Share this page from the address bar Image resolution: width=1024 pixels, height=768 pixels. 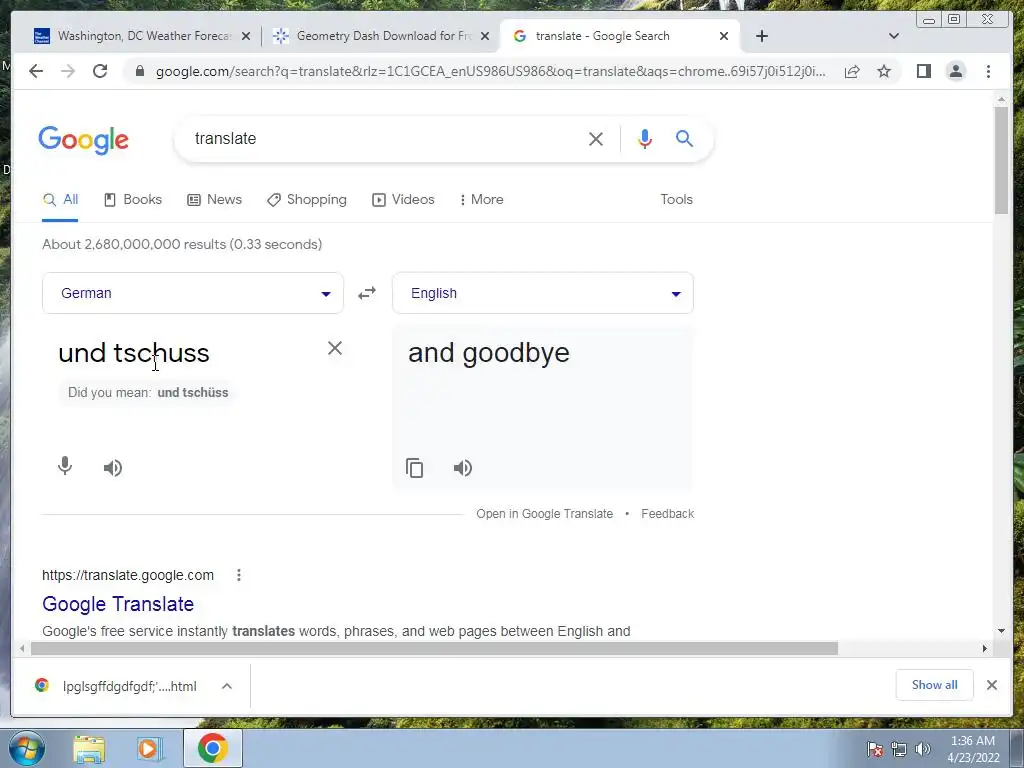(x=852, y=71)
